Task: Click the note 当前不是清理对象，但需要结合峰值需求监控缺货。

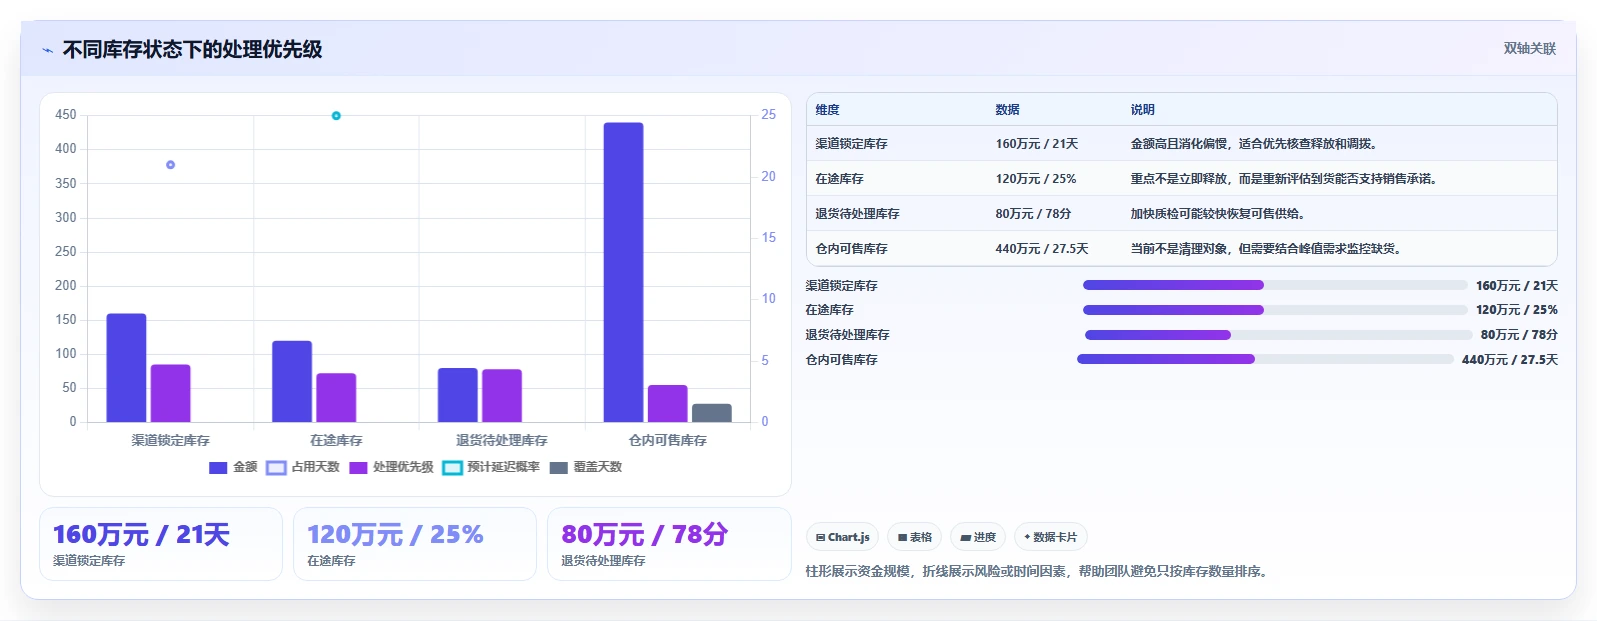Action: 1268,249
